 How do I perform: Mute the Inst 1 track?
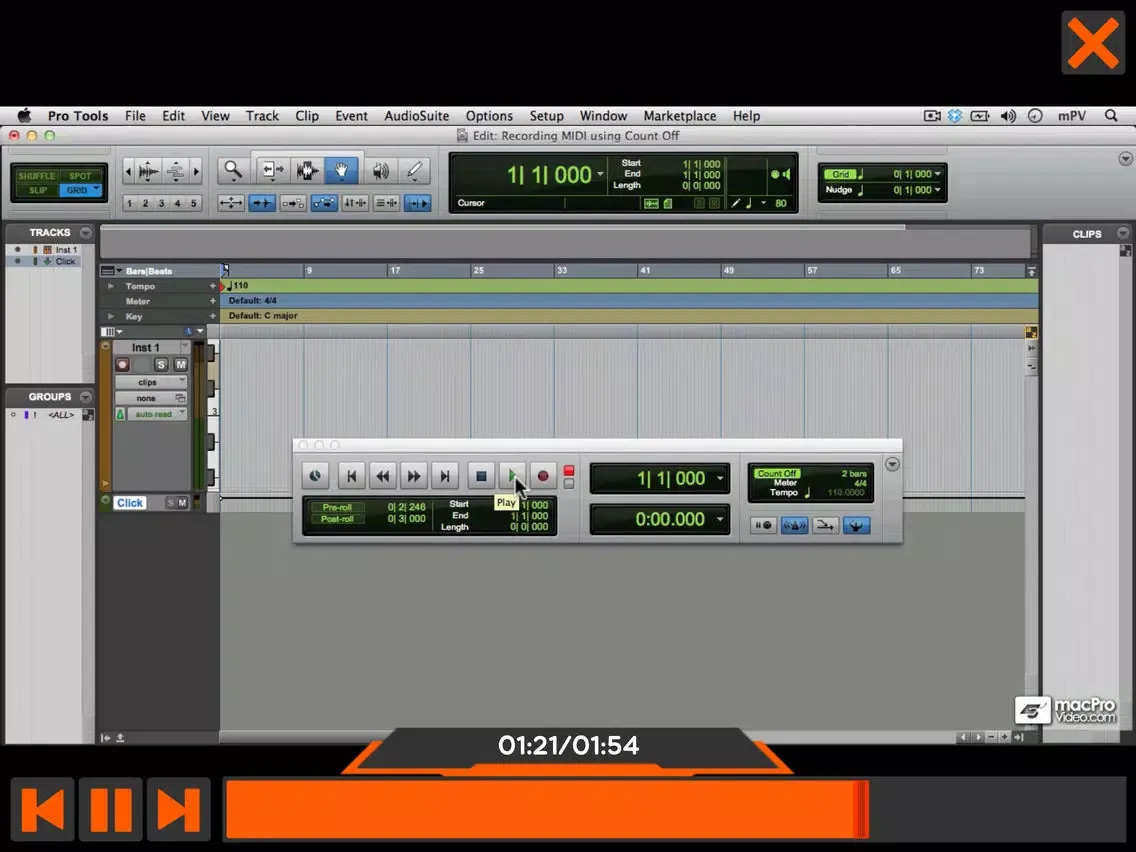pos(180,364)
